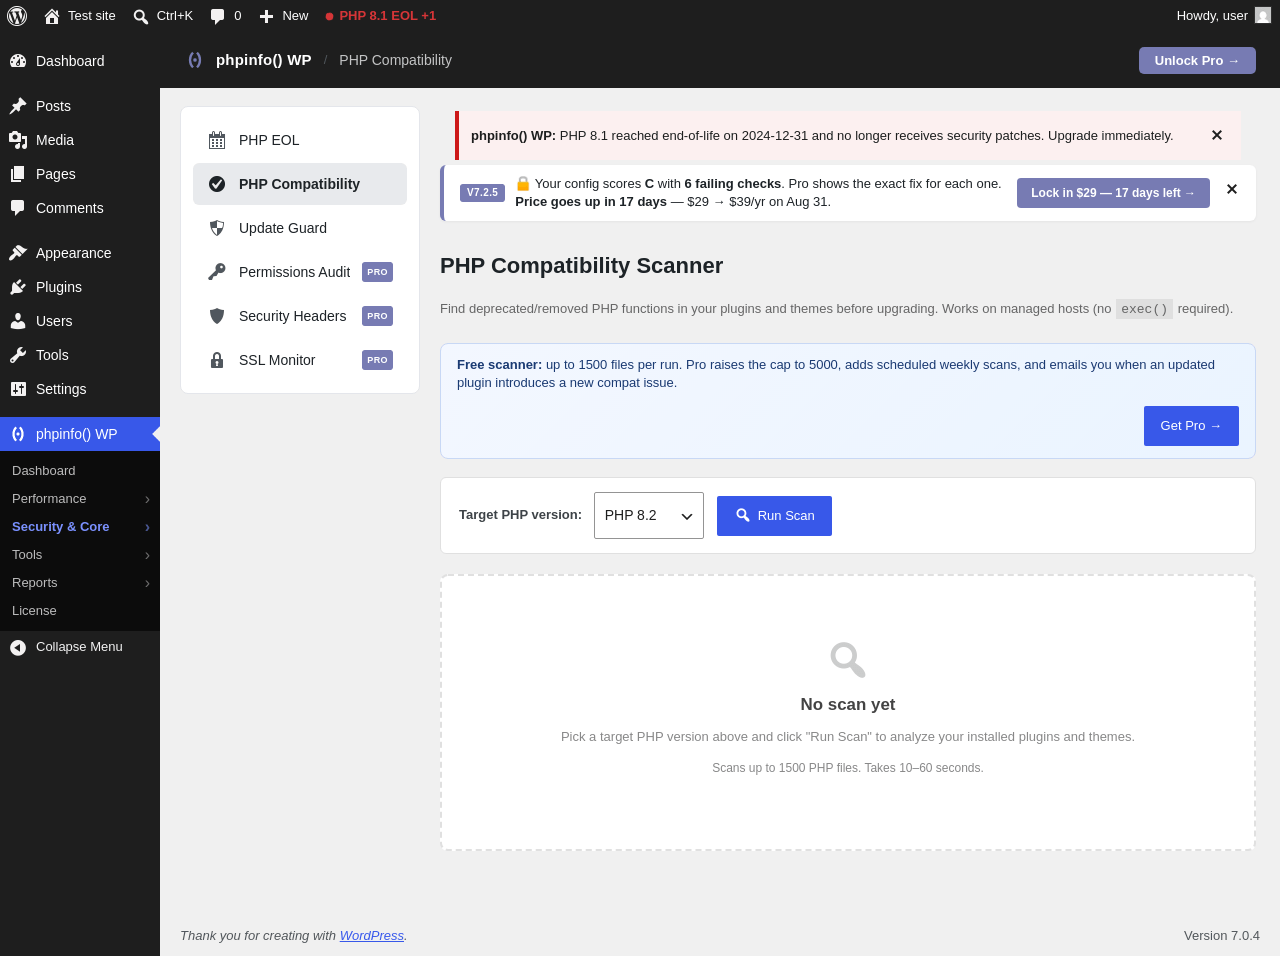Image resolution: width=1280 pixels, height=956 pixels.
Task: Click the Permissions Audit key icon
Action: point(217,272)
